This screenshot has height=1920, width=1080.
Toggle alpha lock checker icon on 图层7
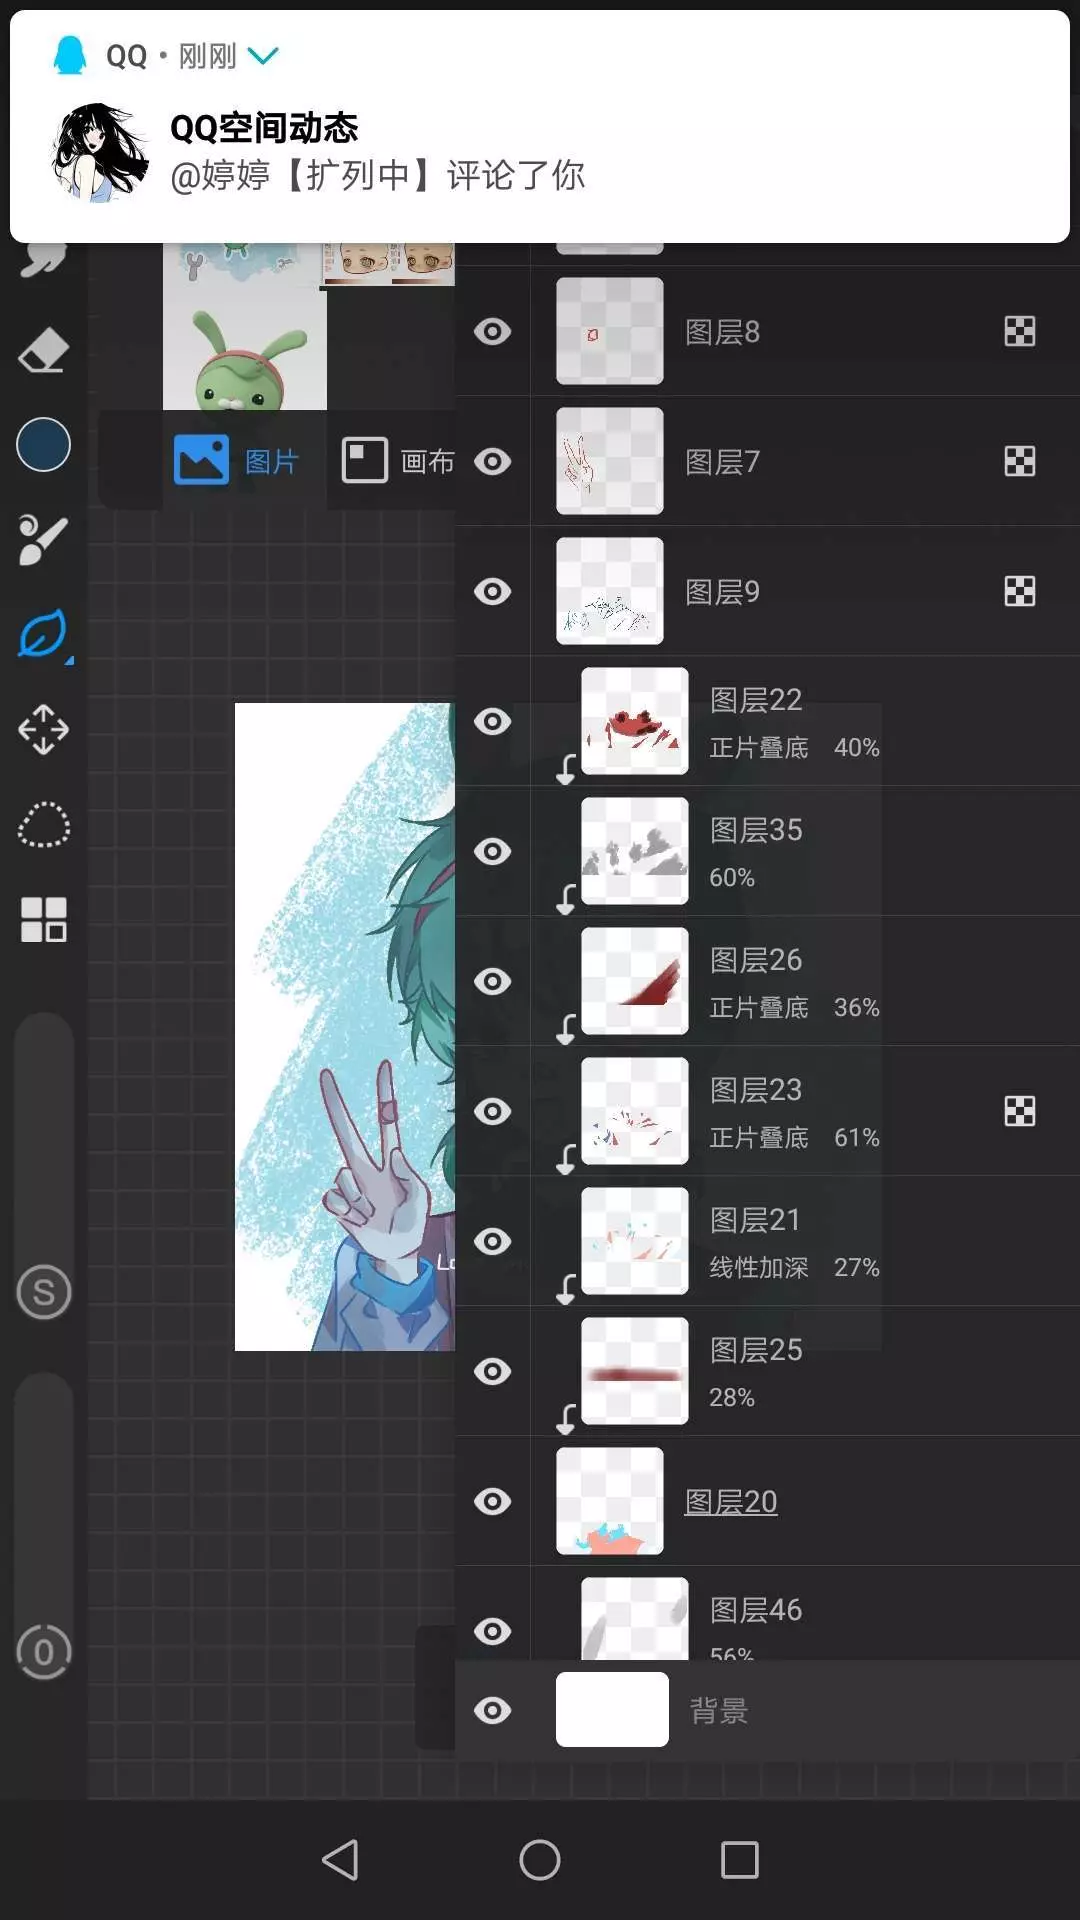[1019, 461]
